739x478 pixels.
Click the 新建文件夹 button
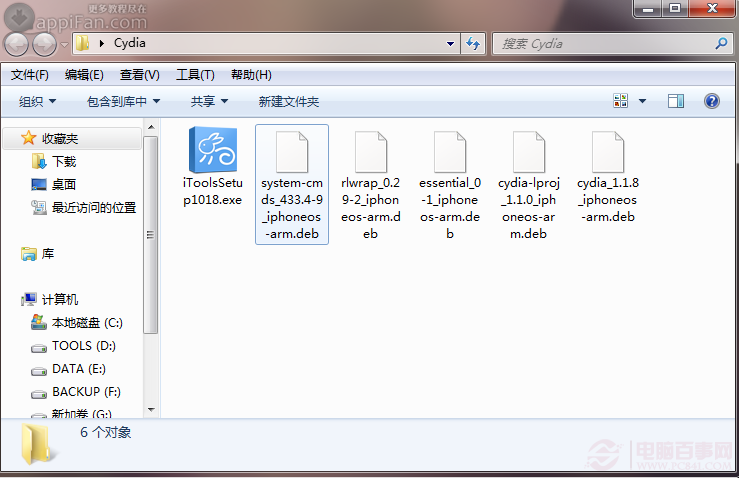pyautogui.click(x=289, y=101)
